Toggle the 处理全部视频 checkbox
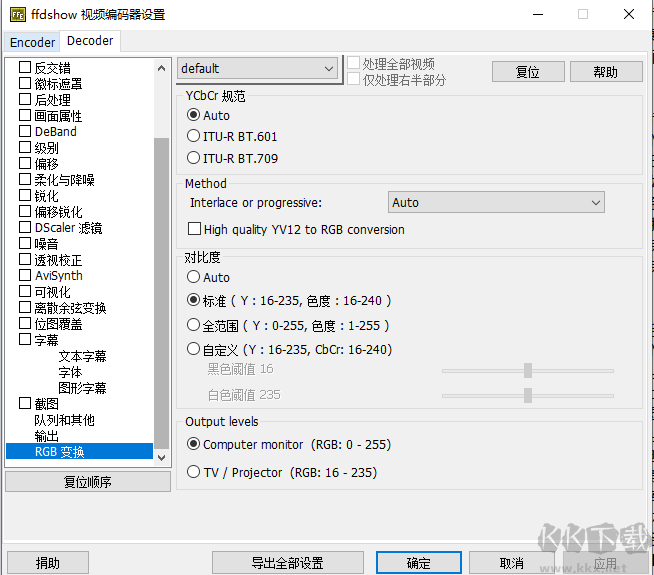This screenshot has height=575, width=654. click(354, 63)
